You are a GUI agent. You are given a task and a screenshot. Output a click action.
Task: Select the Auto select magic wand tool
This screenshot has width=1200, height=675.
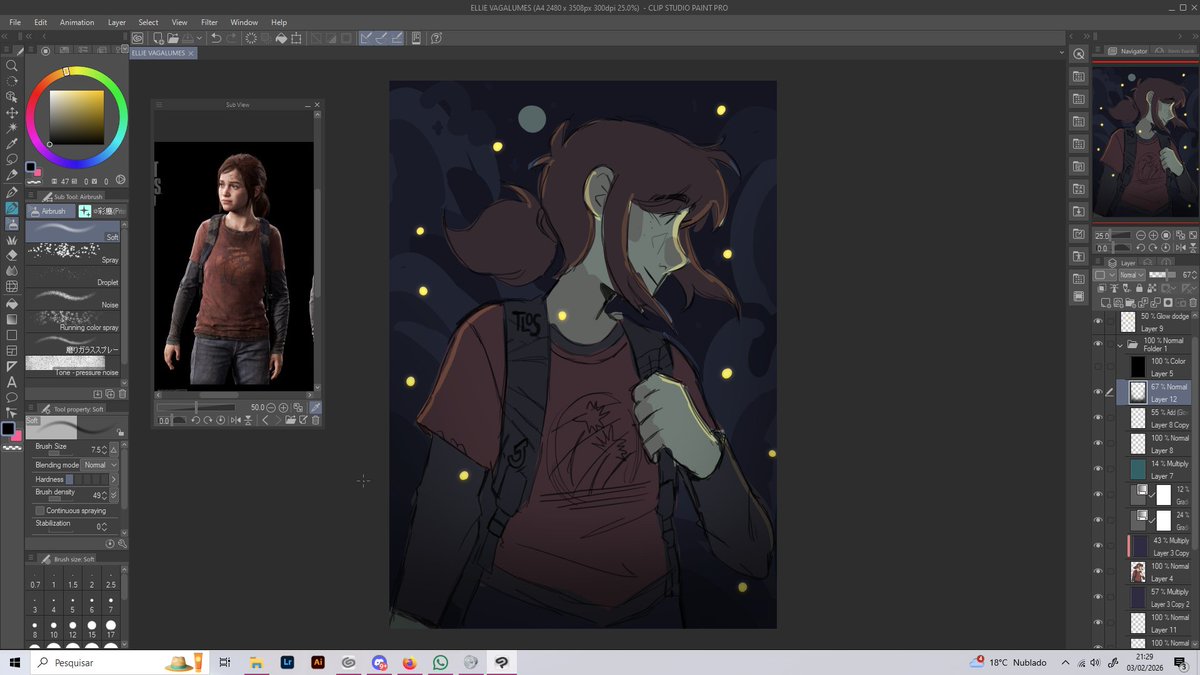tap(12, 128)
